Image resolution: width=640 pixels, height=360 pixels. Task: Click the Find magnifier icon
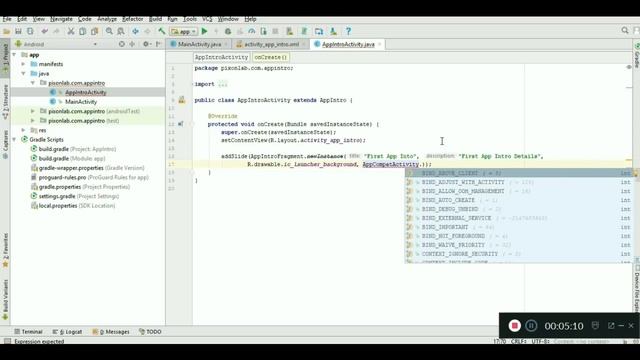point(109,31)
